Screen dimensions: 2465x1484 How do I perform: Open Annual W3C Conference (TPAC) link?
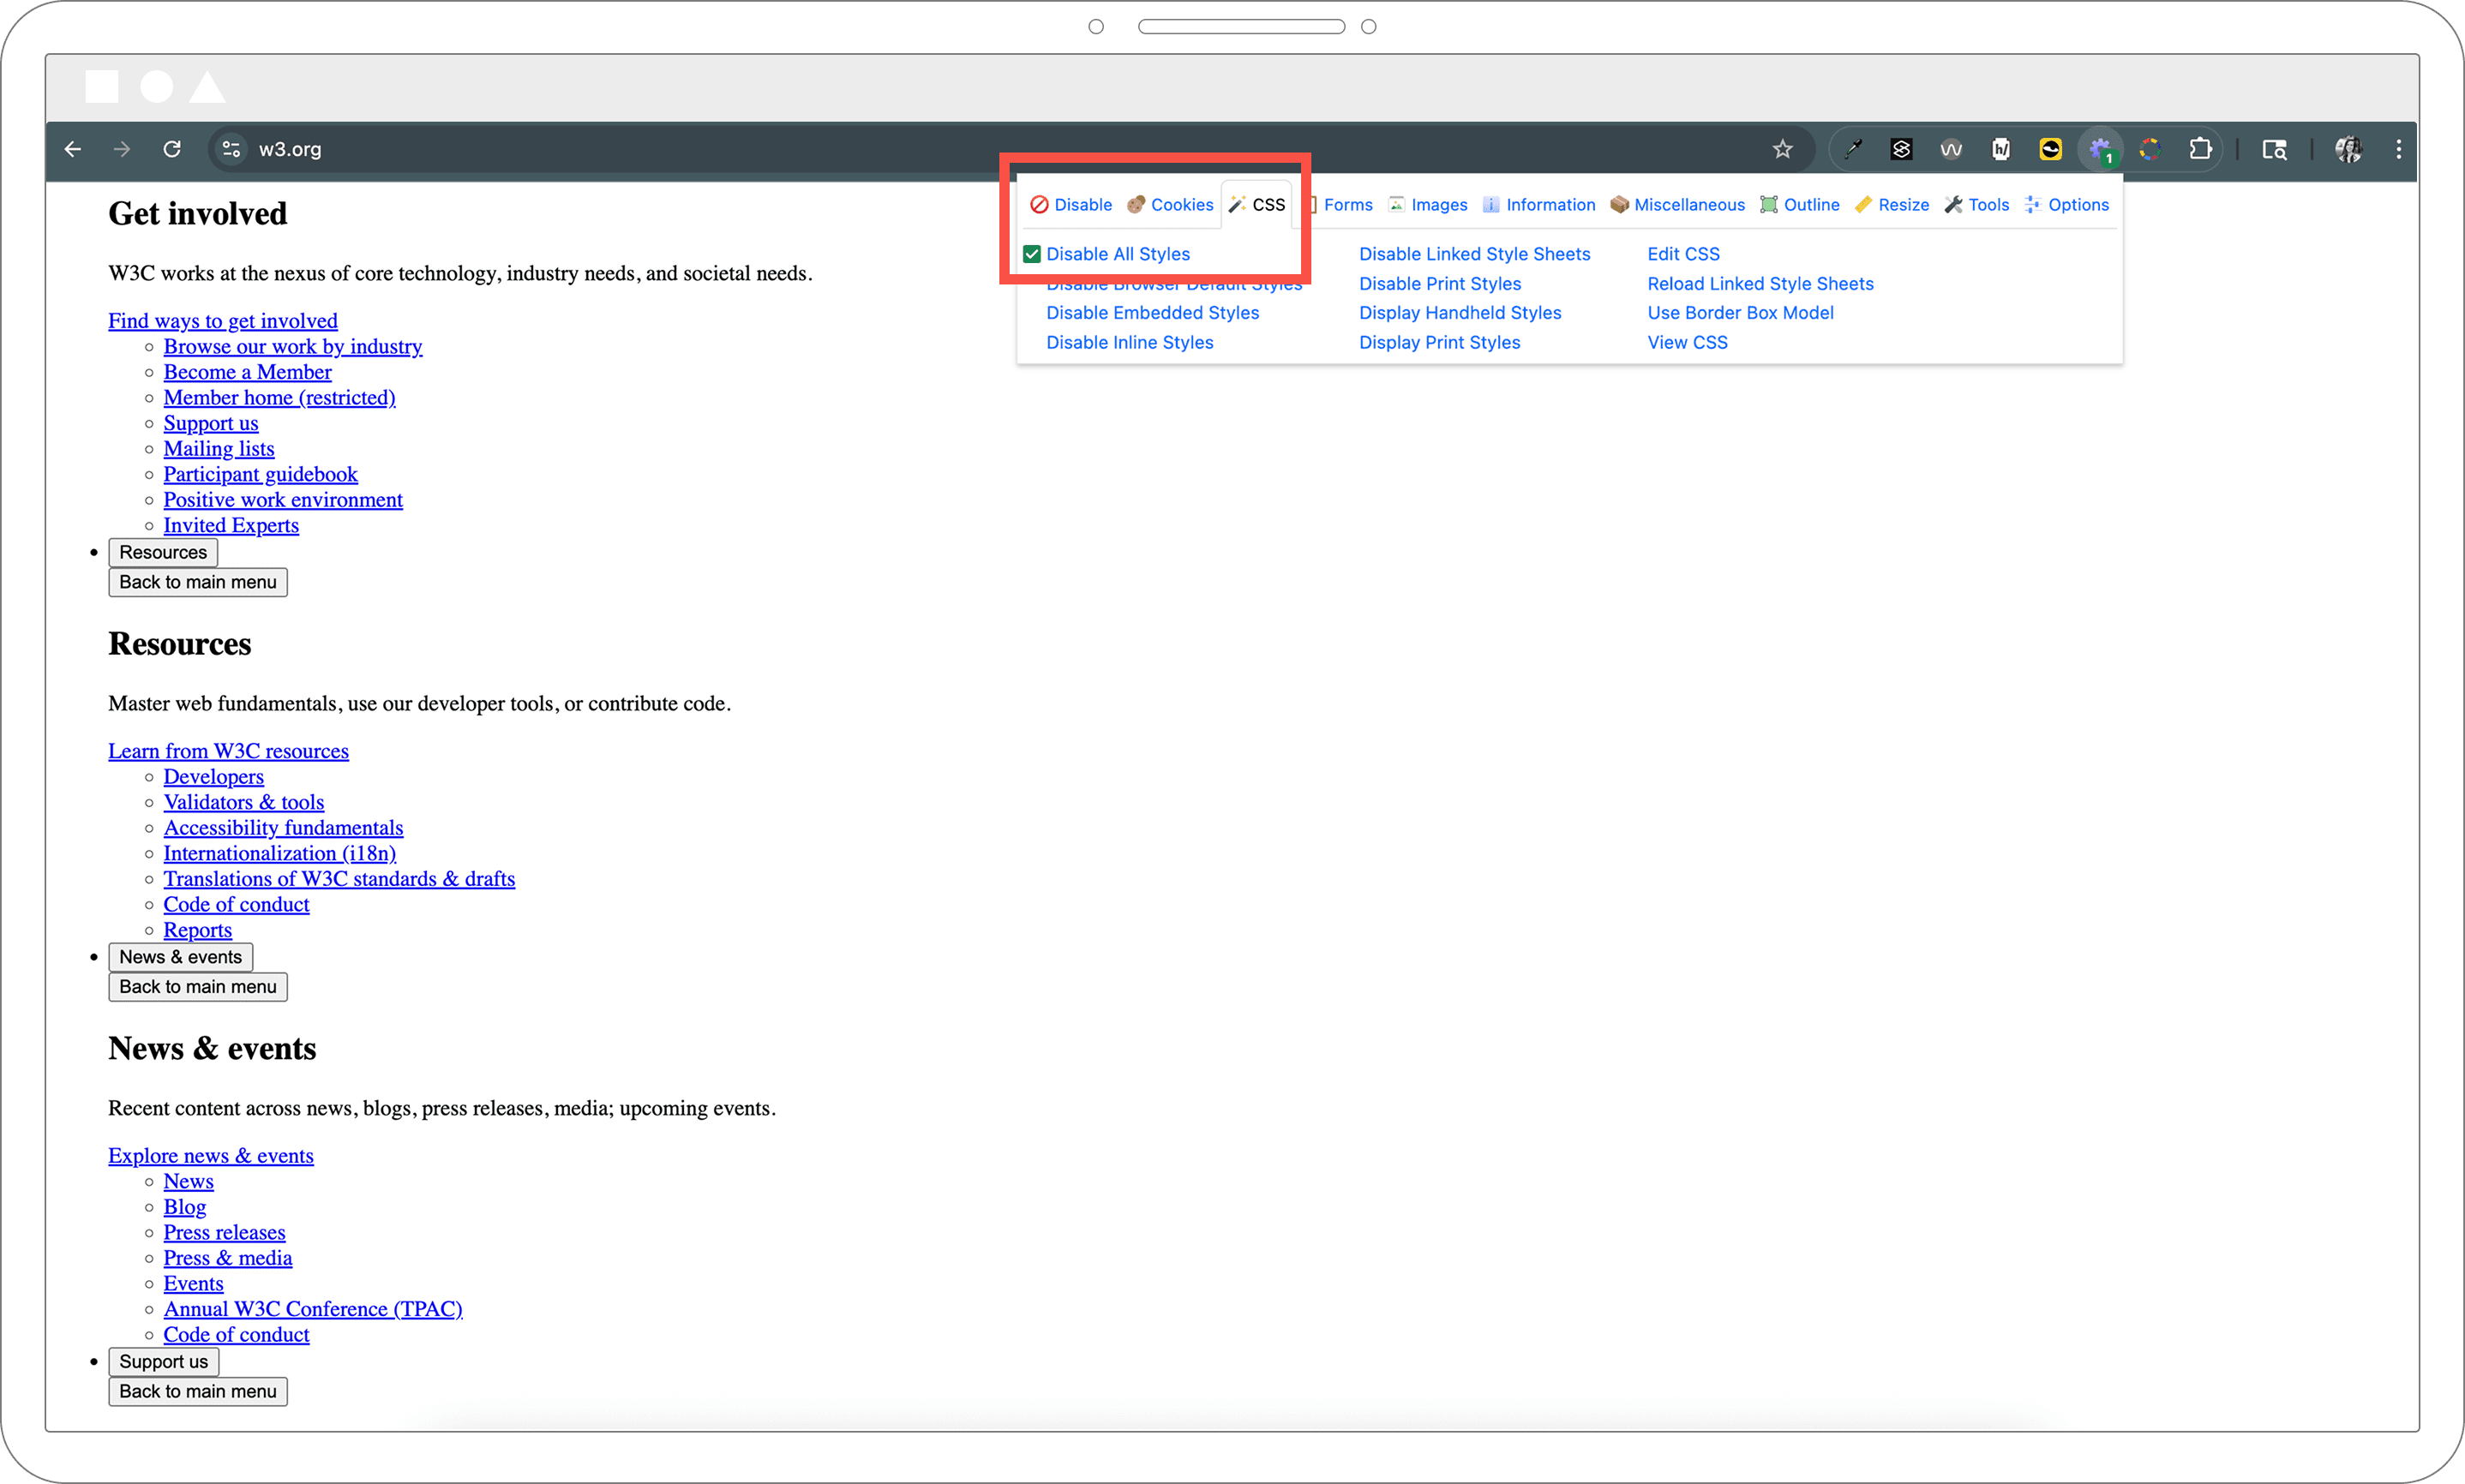(313, 1310)
